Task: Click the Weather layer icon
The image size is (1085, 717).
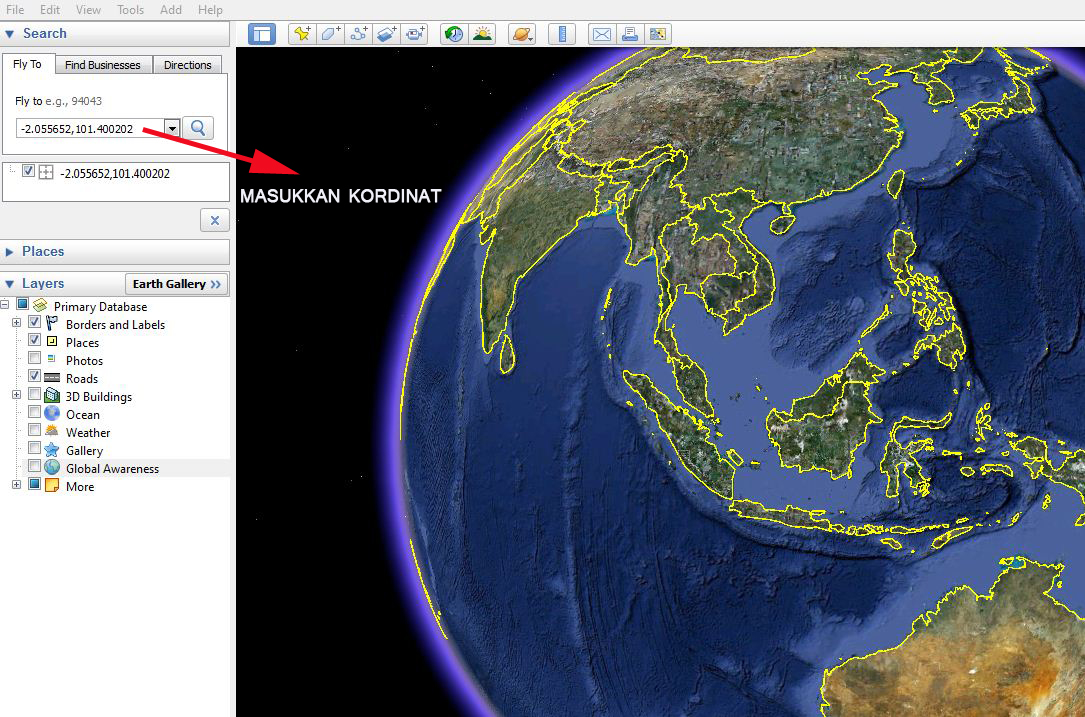Action: point(52,431)
